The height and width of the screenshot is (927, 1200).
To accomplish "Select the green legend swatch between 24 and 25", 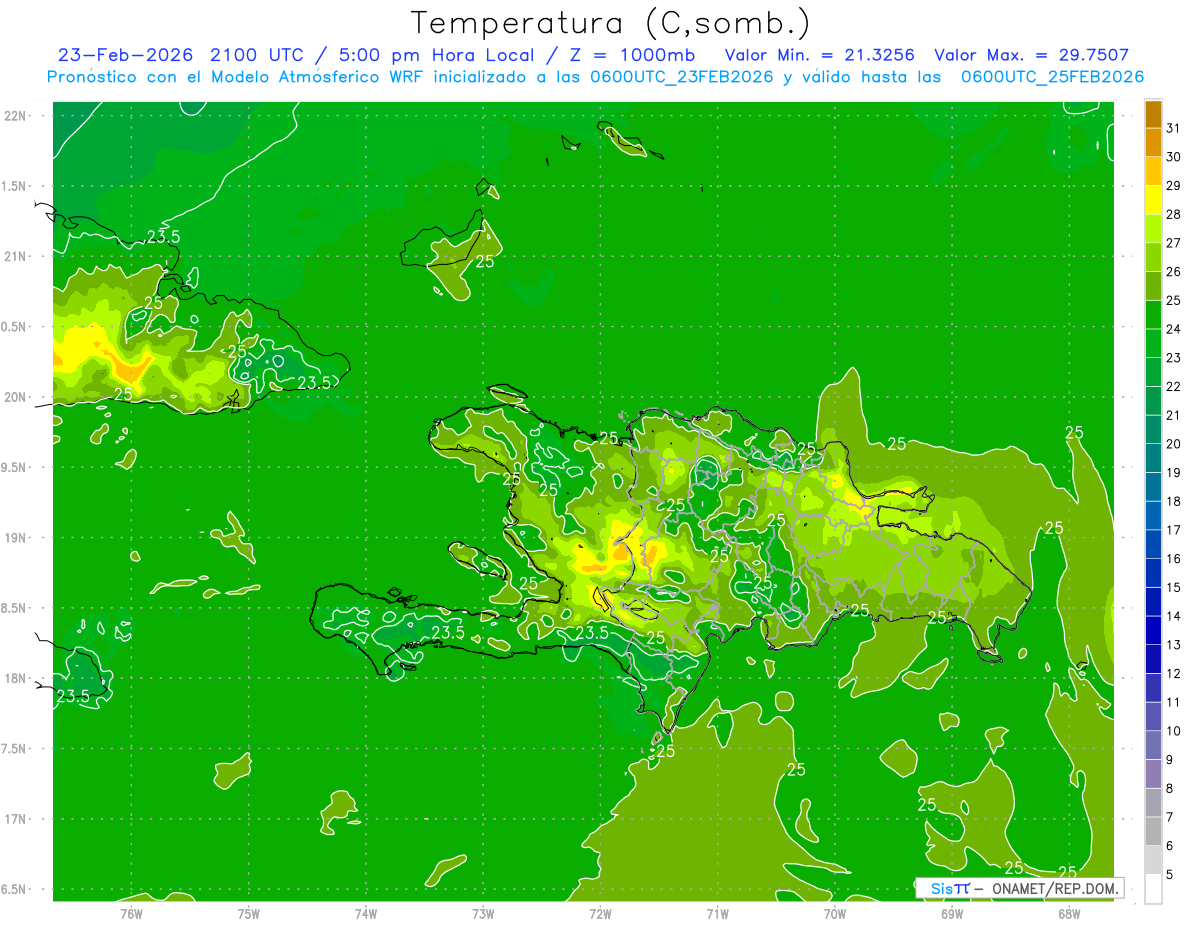I will tap(1153, 315).
